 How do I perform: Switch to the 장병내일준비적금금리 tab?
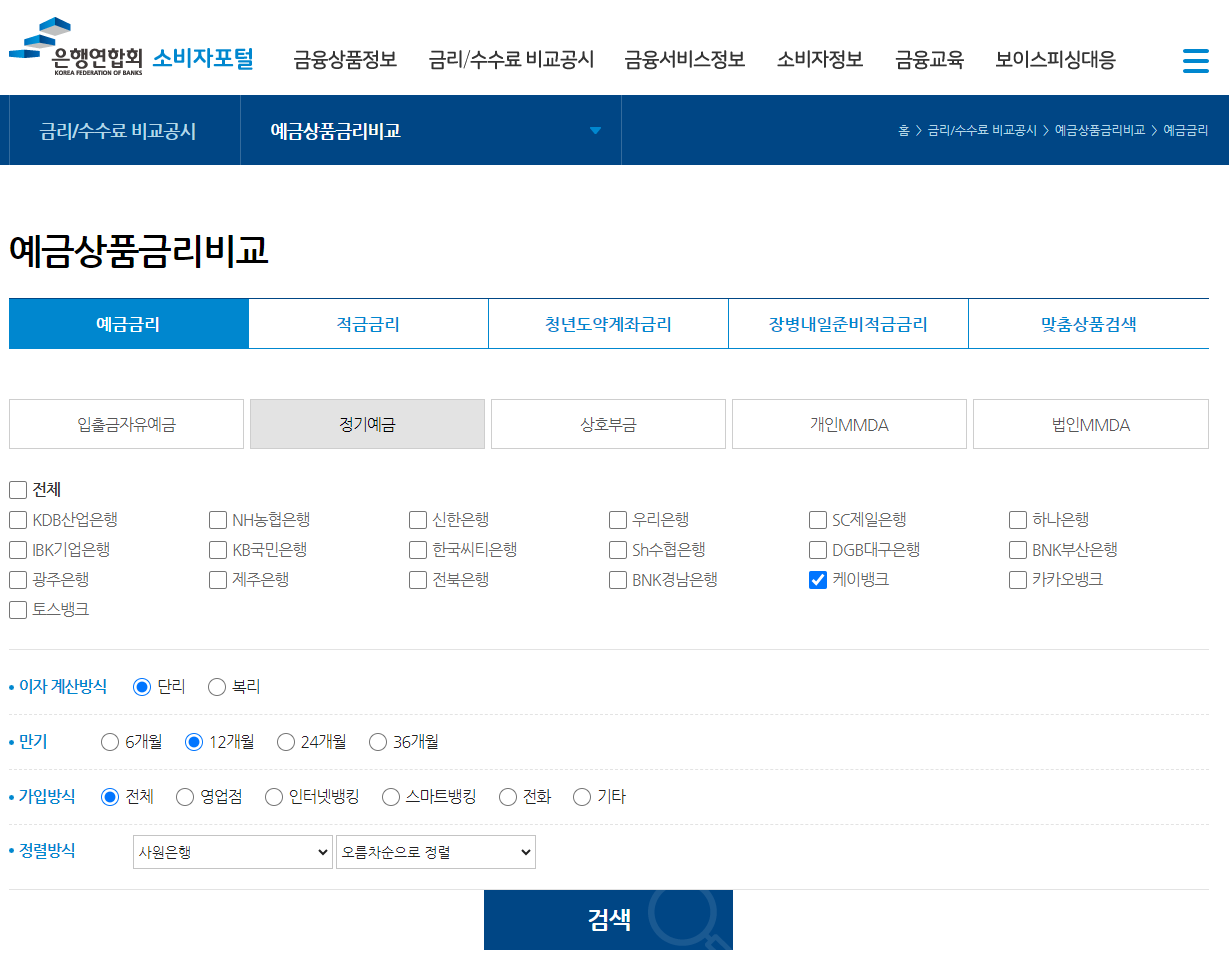coord(848,324)
